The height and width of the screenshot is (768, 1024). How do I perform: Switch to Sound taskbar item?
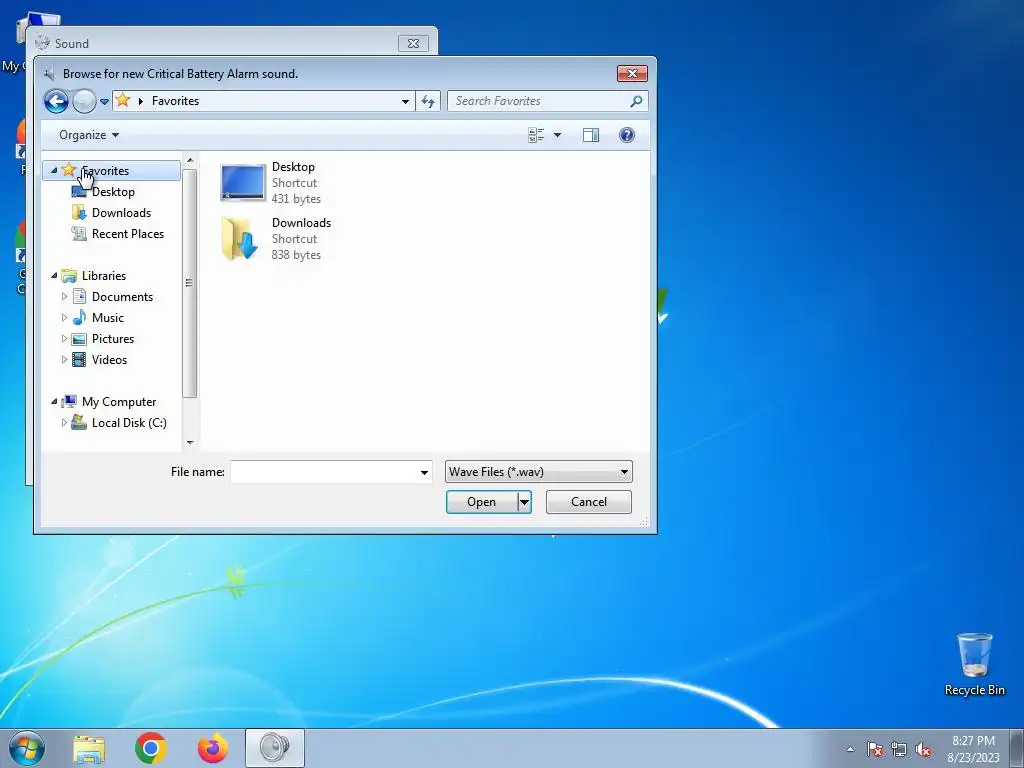[275, 748]
